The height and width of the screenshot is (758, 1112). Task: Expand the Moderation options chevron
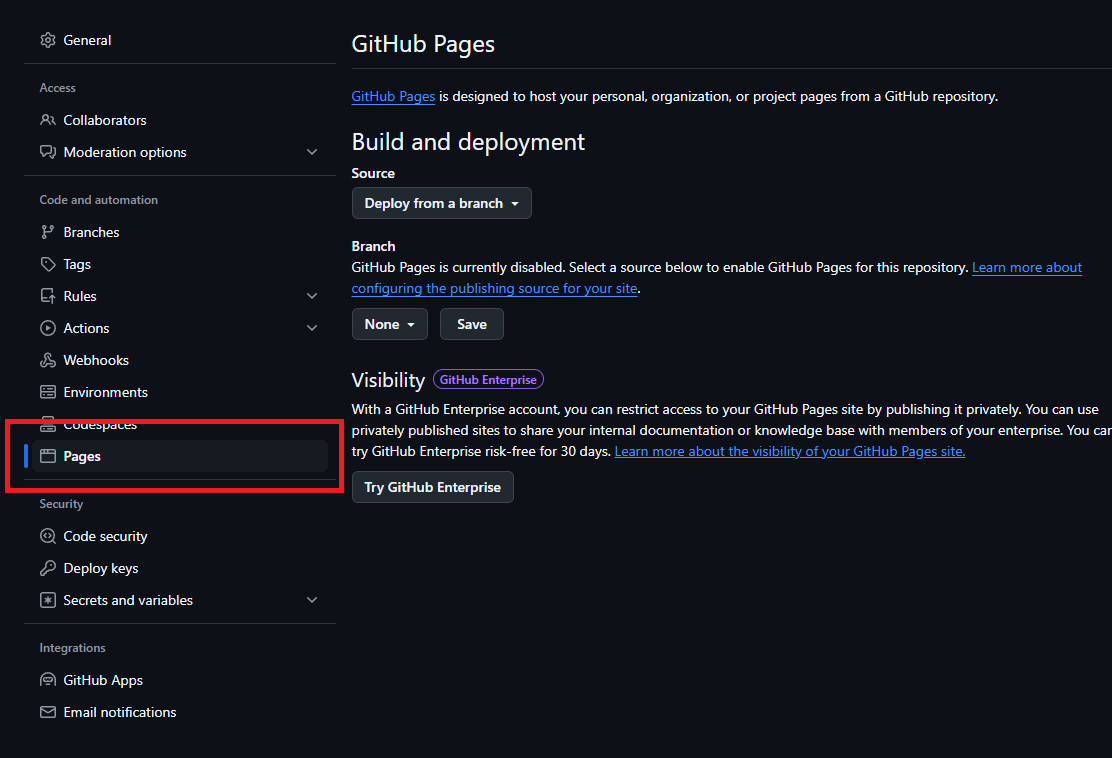tap(312, 152)
